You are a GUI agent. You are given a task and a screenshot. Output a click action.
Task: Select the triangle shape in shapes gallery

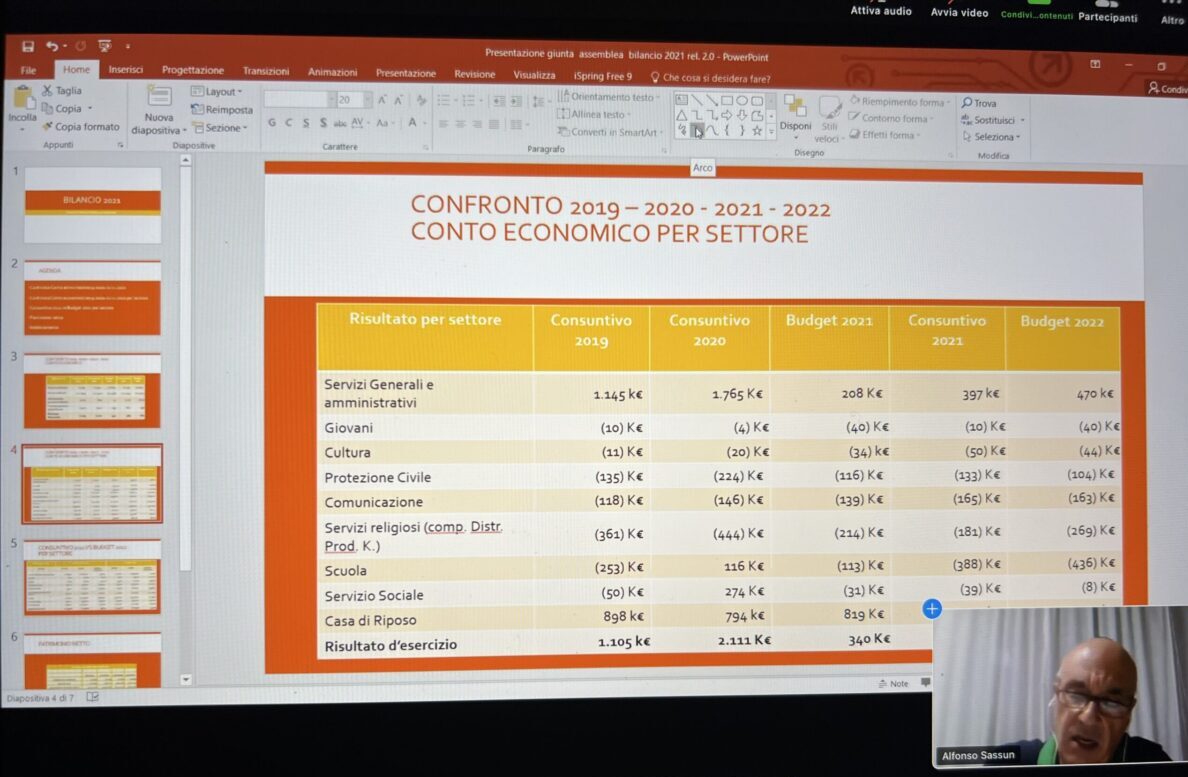(681, 115)
